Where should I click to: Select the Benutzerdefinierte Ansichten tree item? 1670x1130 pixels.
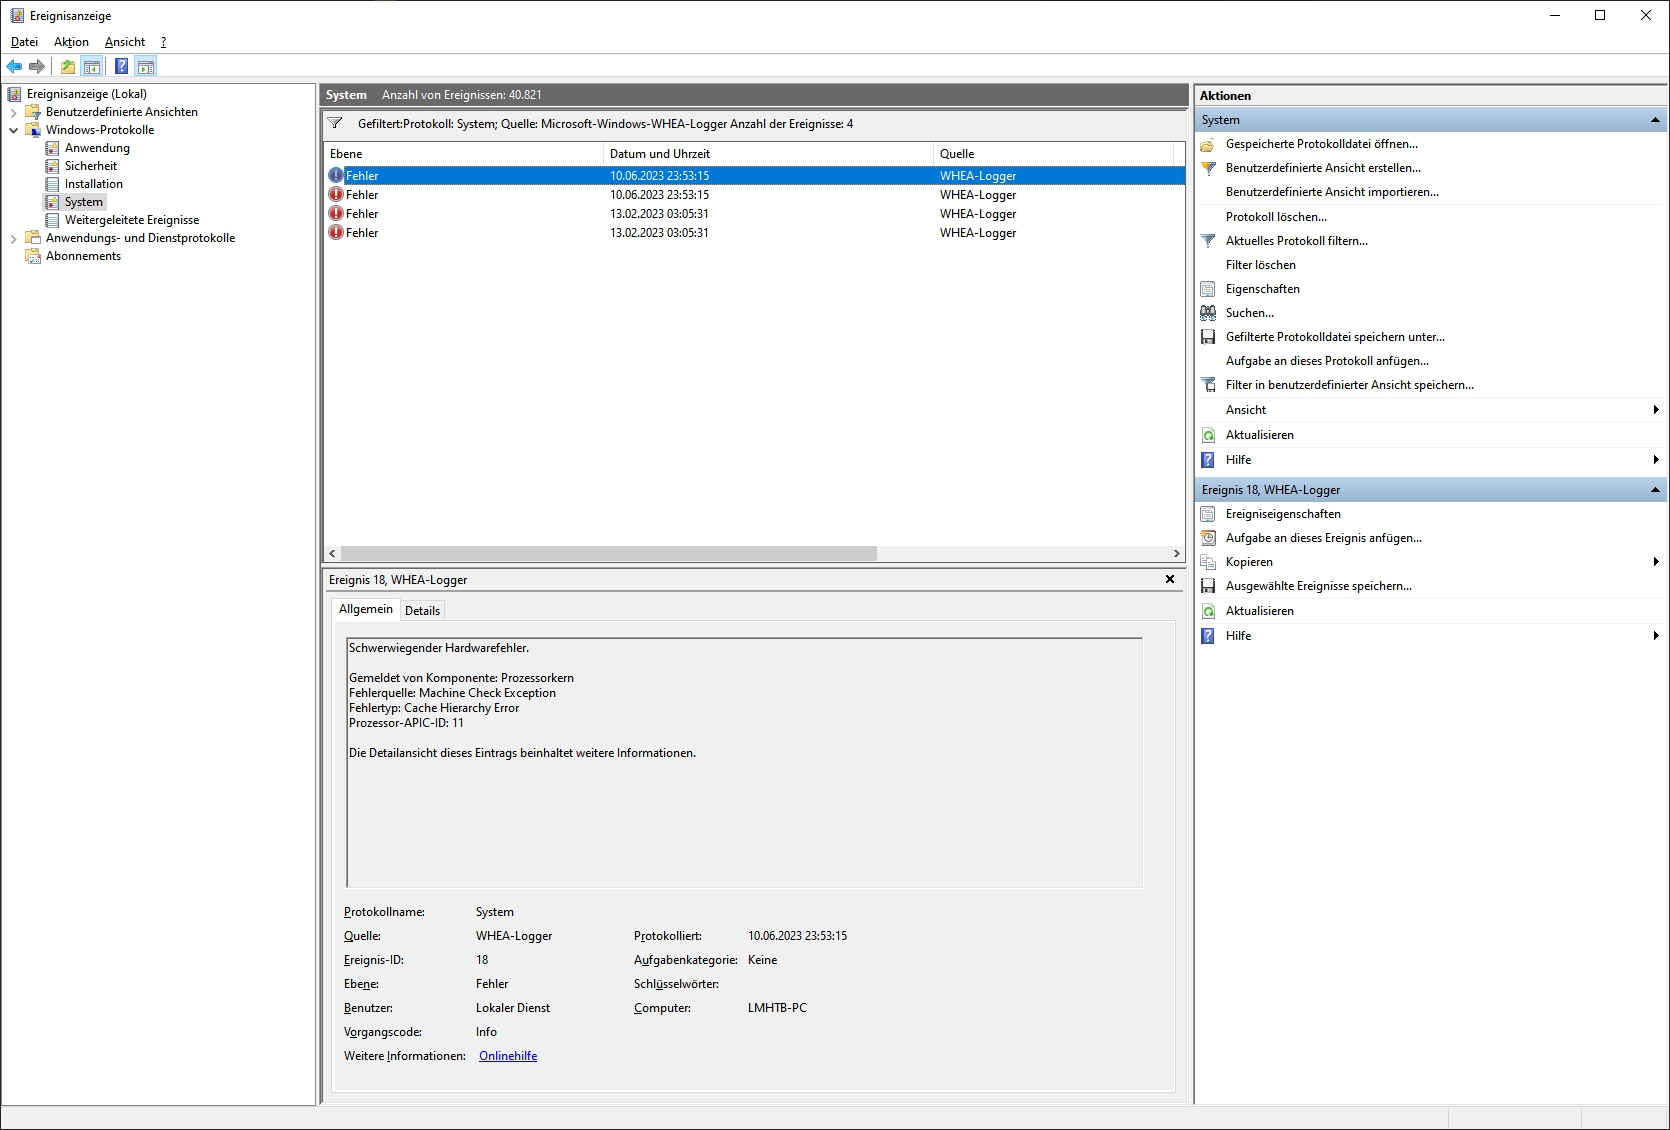point(122,112)
